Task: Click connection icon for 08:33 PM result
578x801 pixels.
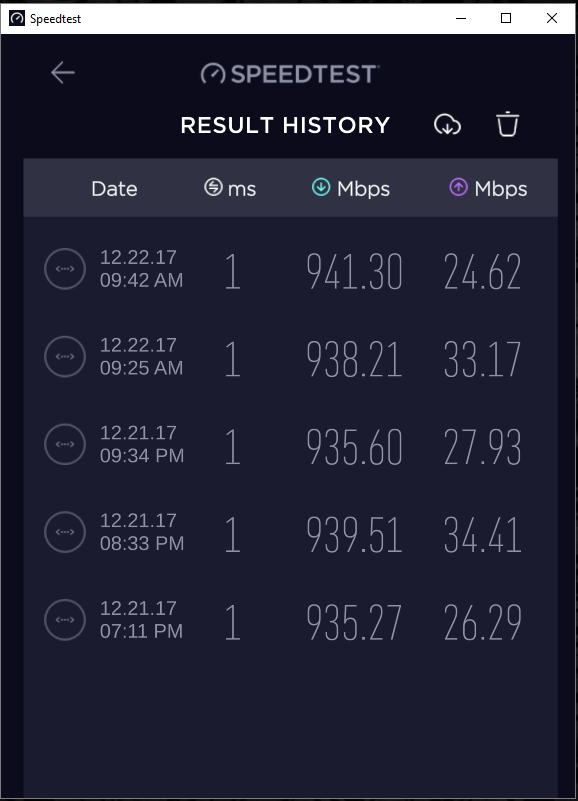Action: (65, 532)
